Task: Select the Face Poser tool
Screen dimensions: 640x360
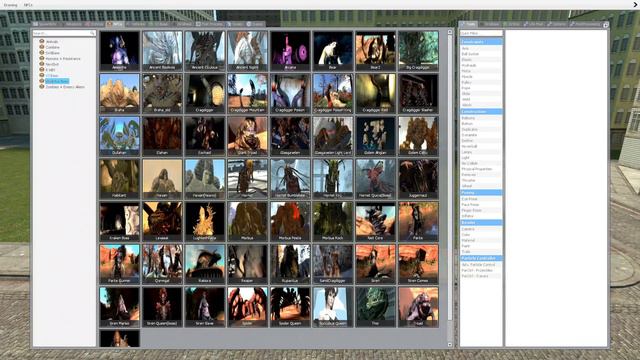Action: pyautogui.click(x=481, y=204)
